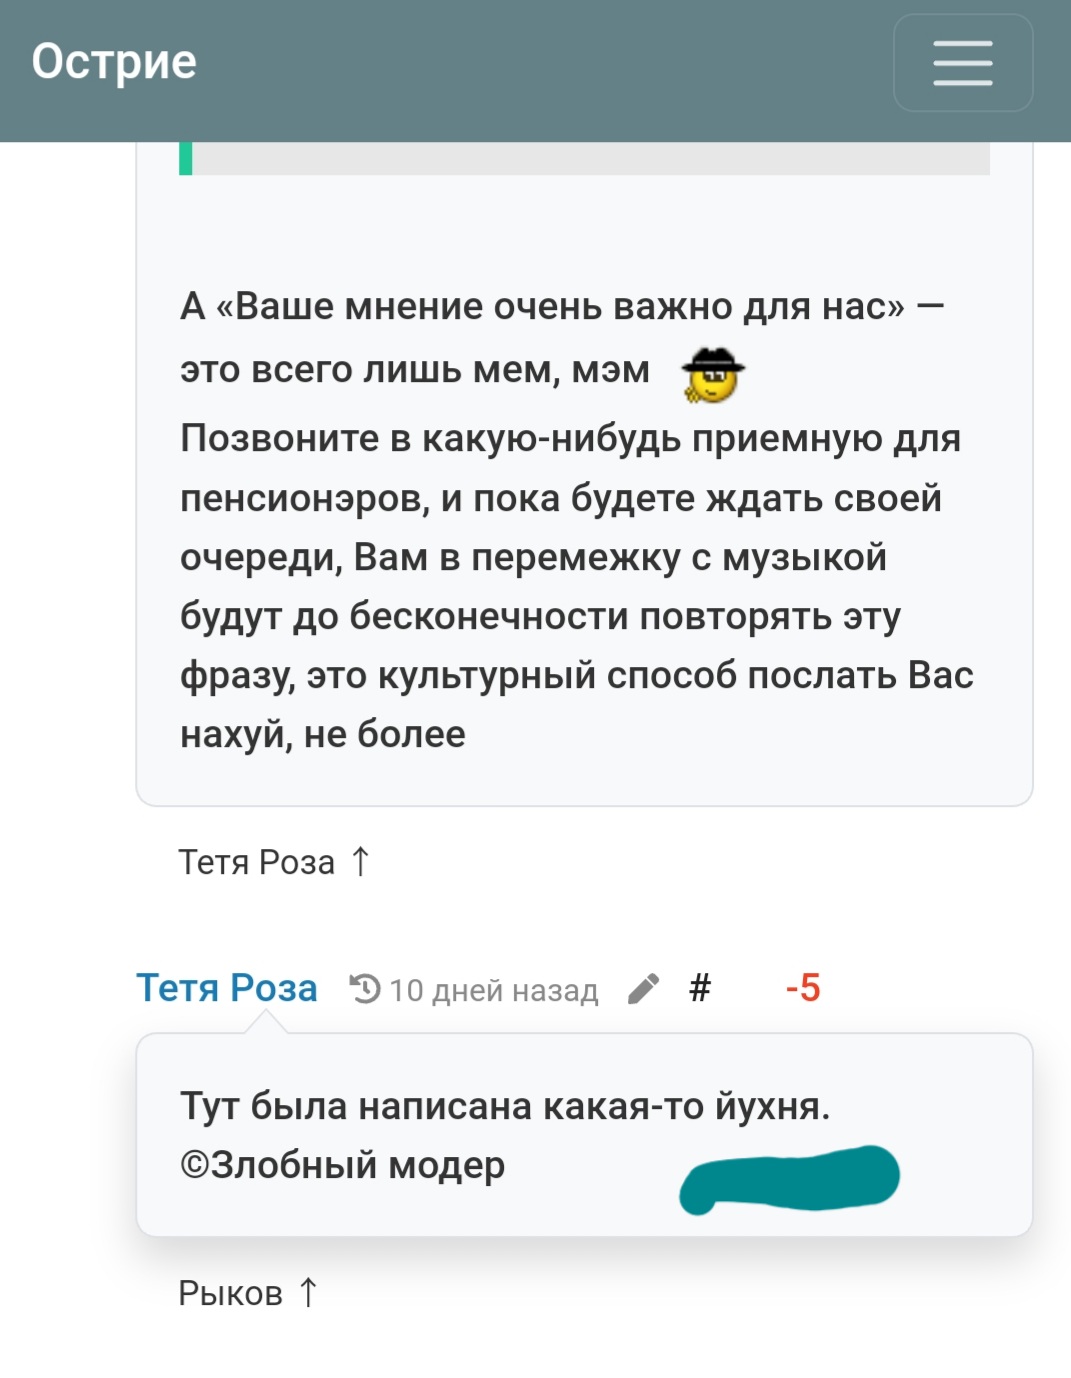This screenshot has height=1378, width=1071.
Task: Click the line «Ваше мнение очень важно для нас»
Action: coord(560,306)
